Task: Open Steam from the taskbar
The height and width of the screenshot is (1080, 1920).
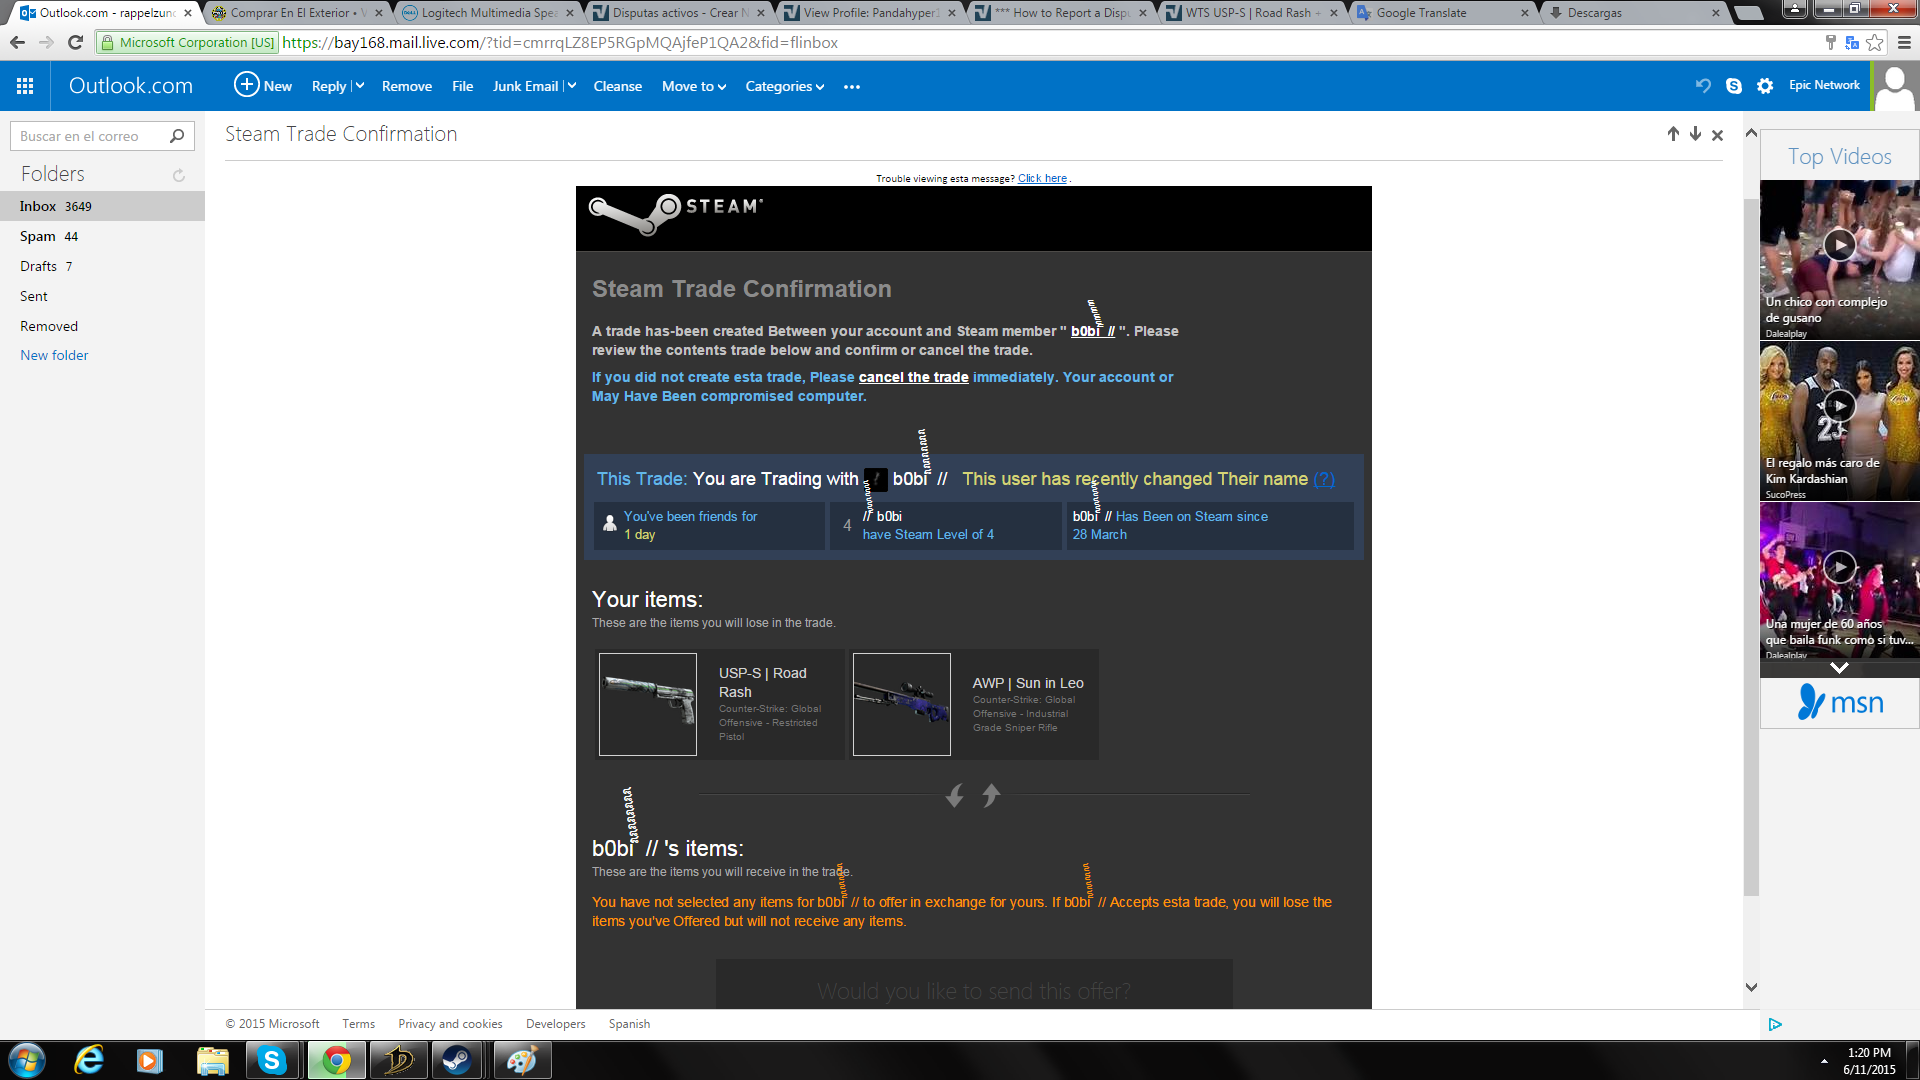Action: click(x=457, y=1060)
